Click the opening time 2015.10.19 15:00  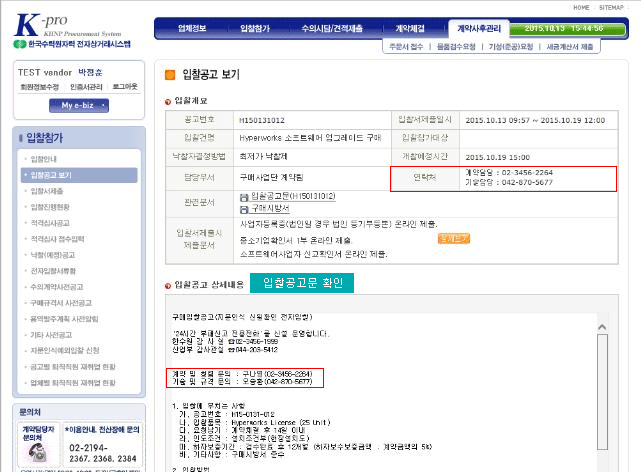(x=498, y=157)
